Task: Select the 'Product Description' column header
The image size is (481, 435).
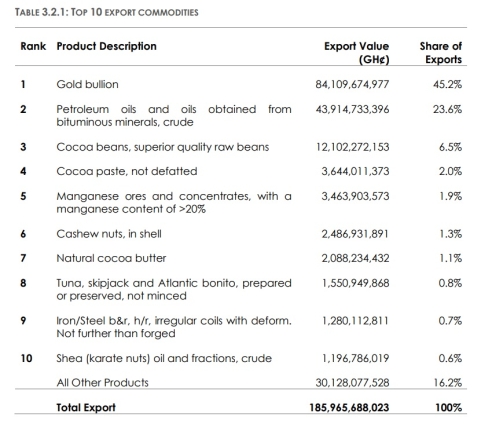Action: (x=106, y=46)
